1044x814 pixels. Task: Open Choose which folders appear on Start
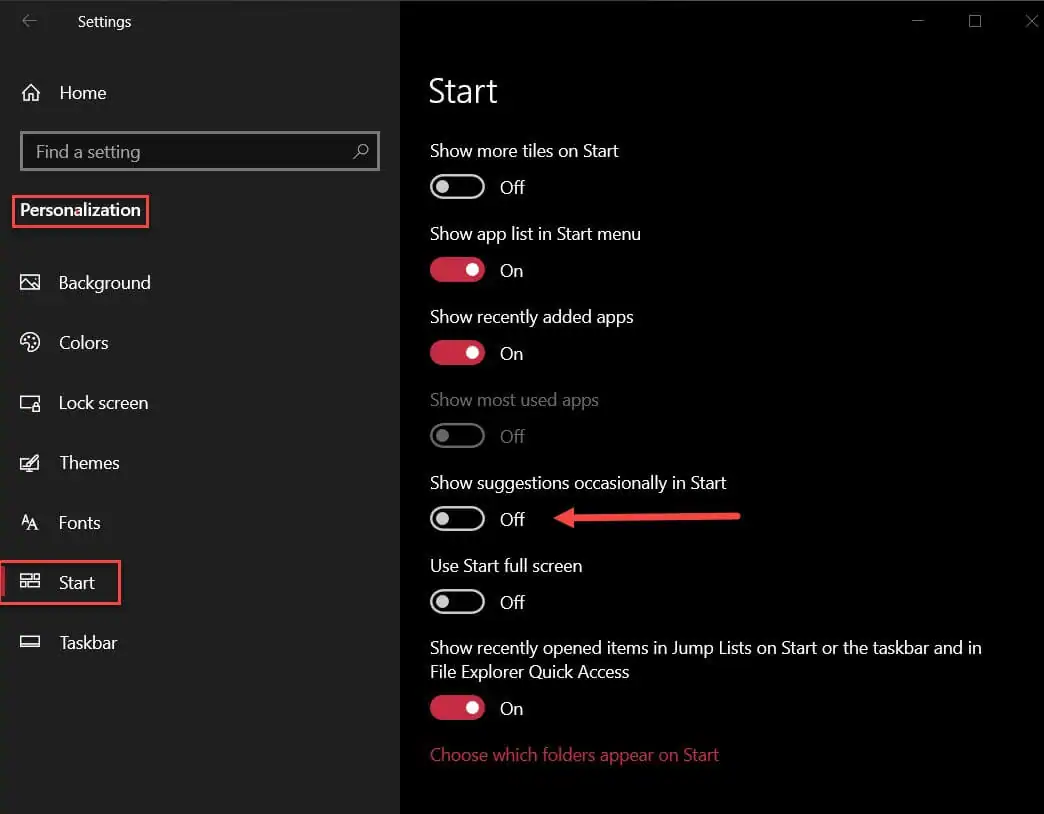tap(574, 755)
